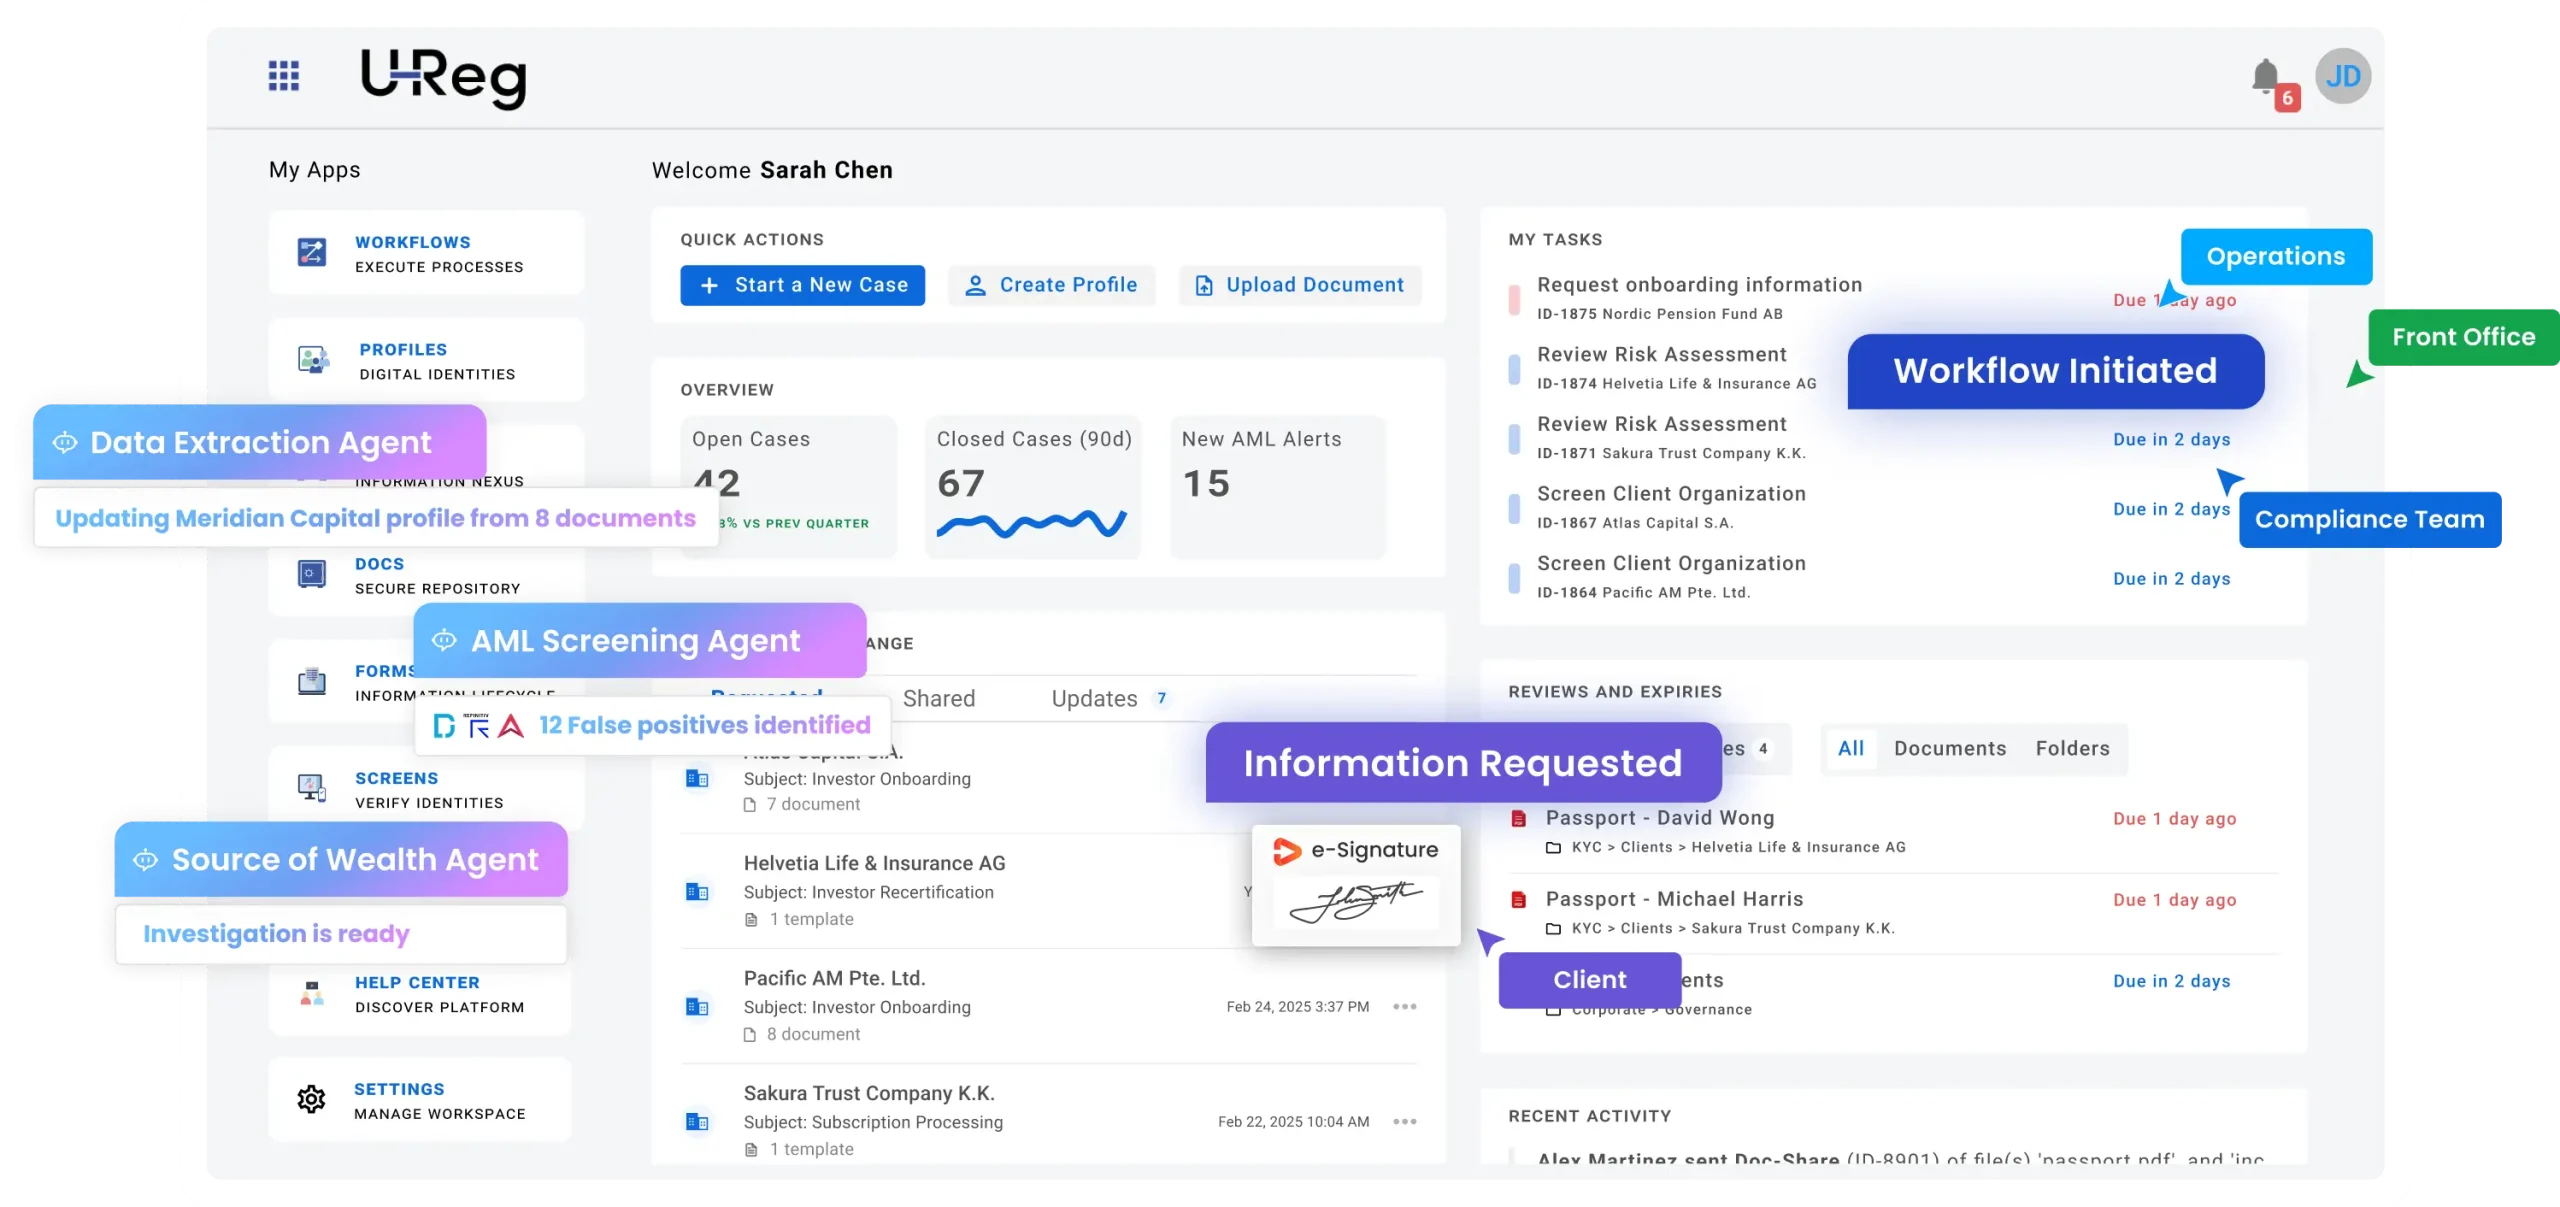Click the Upload Document button
Image resolution: width=2560 pixels, height=1207 pixels.
(1299, 285)
